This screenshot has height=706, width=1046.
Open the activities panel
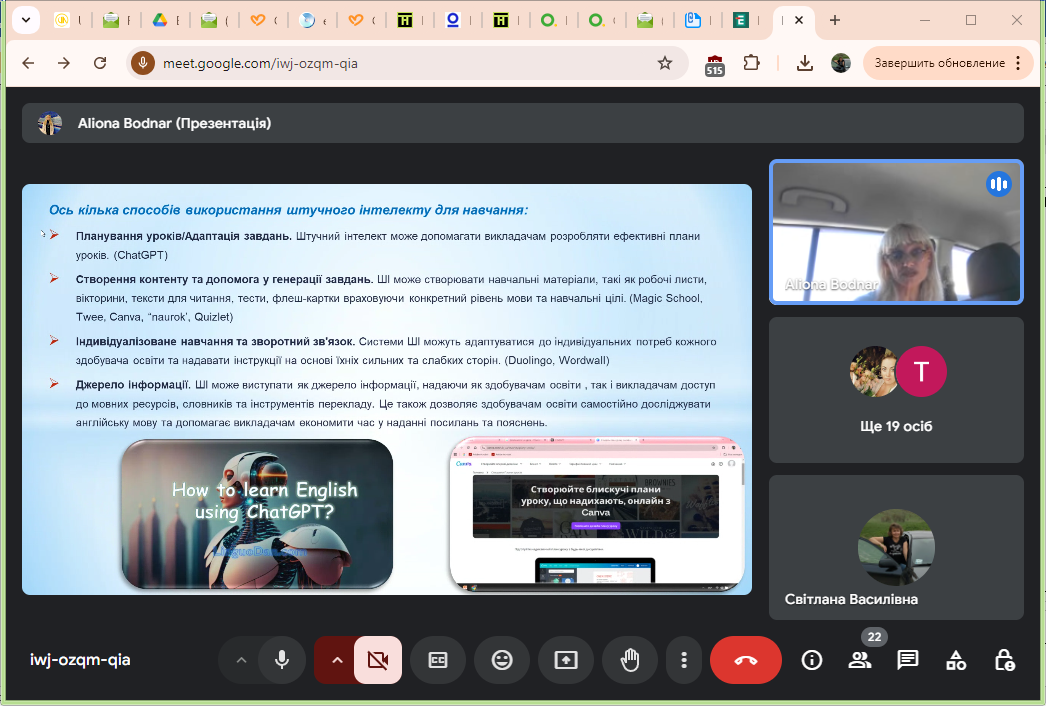[956, 660]
